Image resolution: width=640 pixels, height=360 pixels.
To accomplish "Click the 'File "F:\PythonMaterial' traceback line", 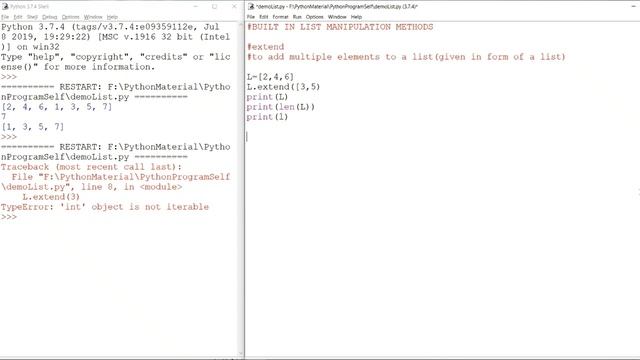I will pyautogui.click(x=121, y=177).
